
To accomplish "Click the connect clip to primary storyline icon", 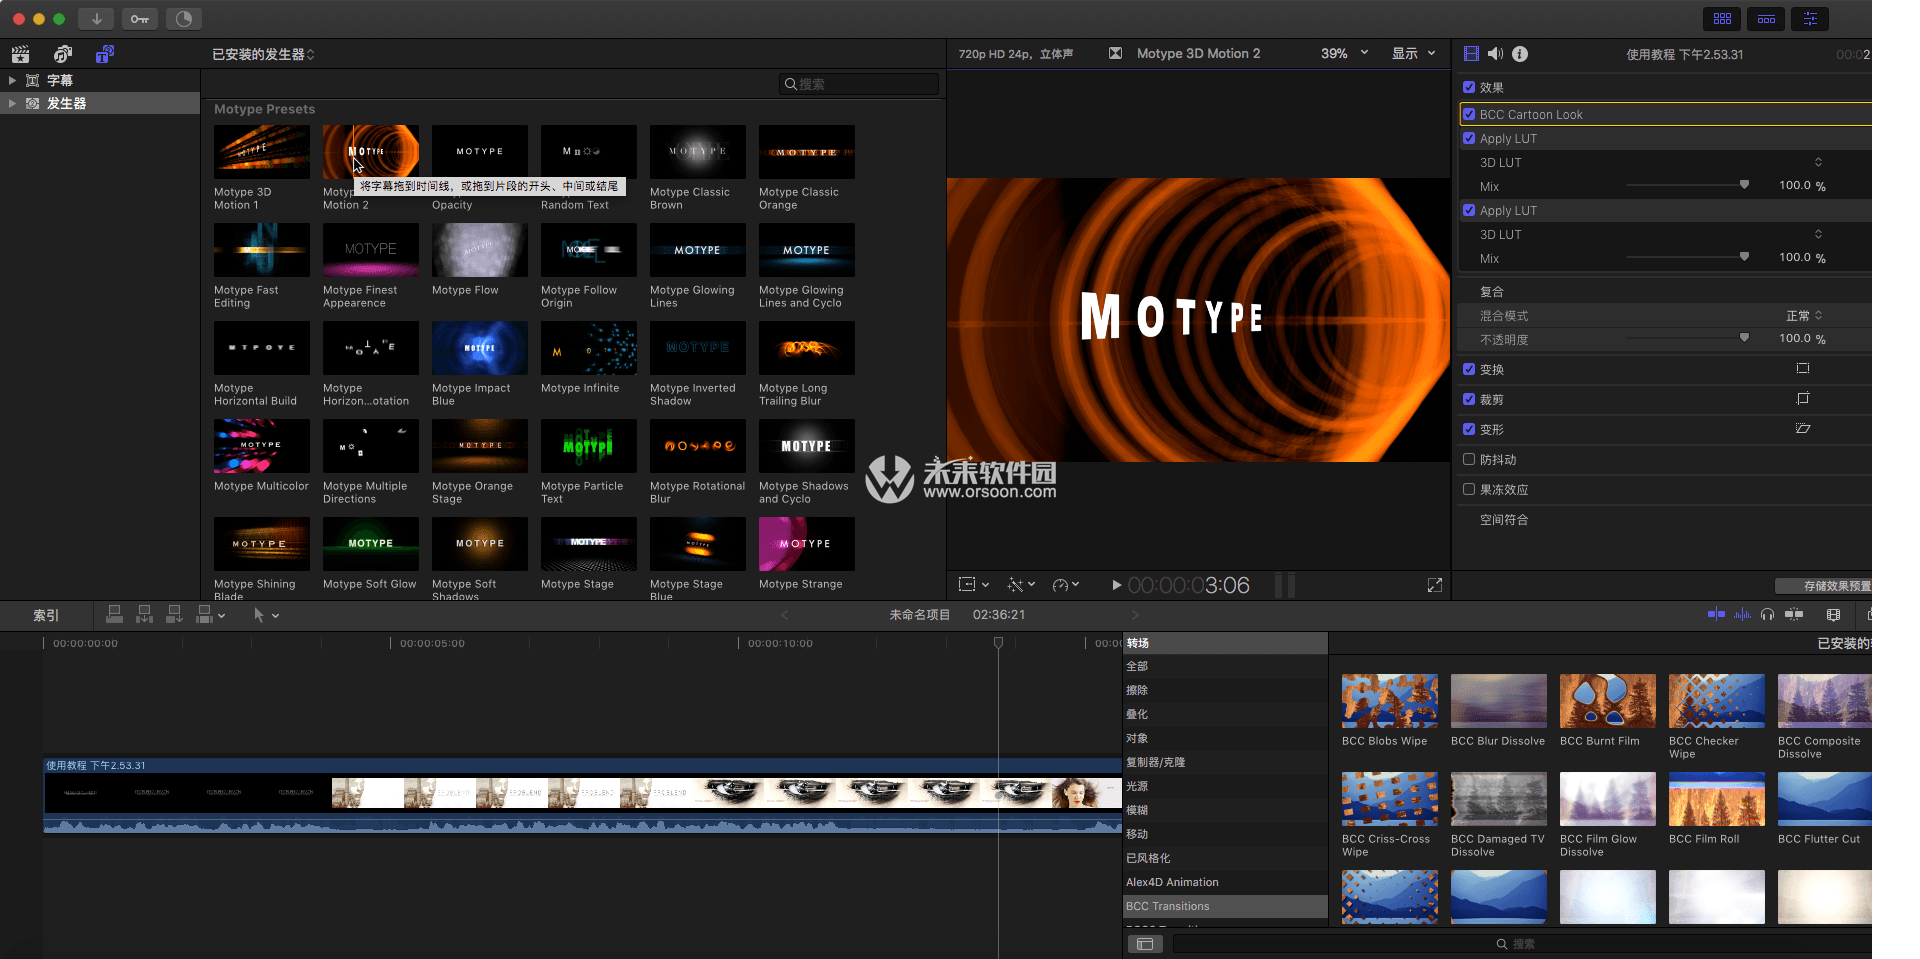I will pos(114,614).
